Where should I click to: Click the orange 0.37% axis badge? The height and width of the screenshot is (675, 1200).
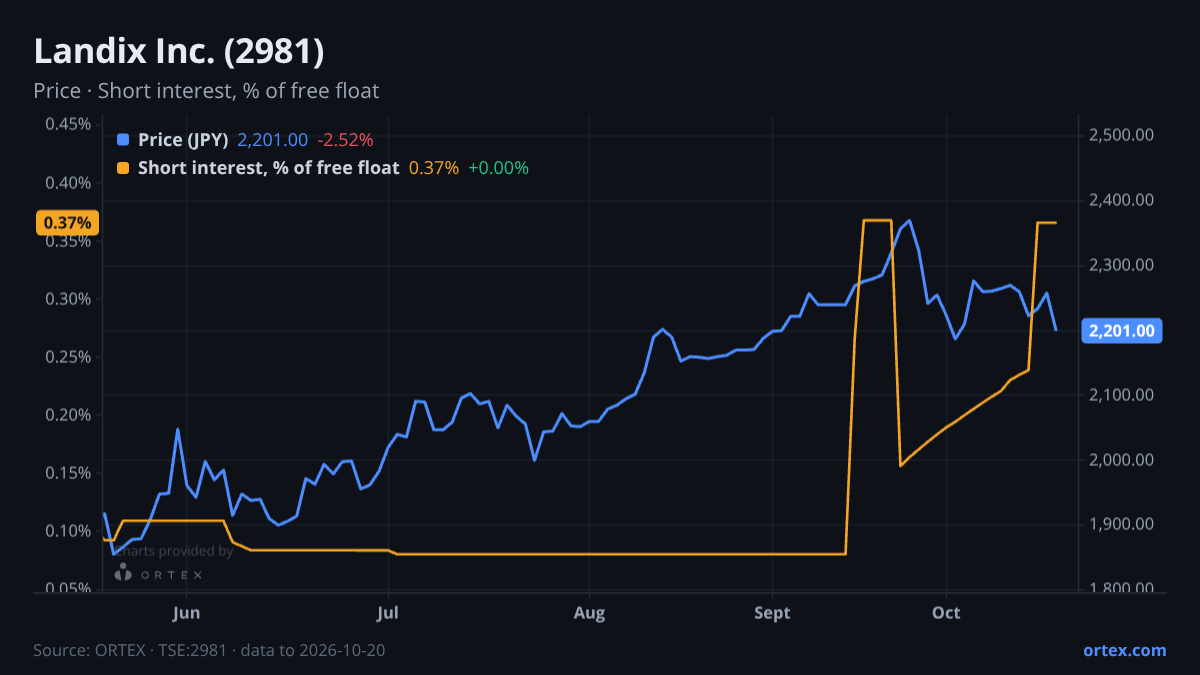(67, 222)
